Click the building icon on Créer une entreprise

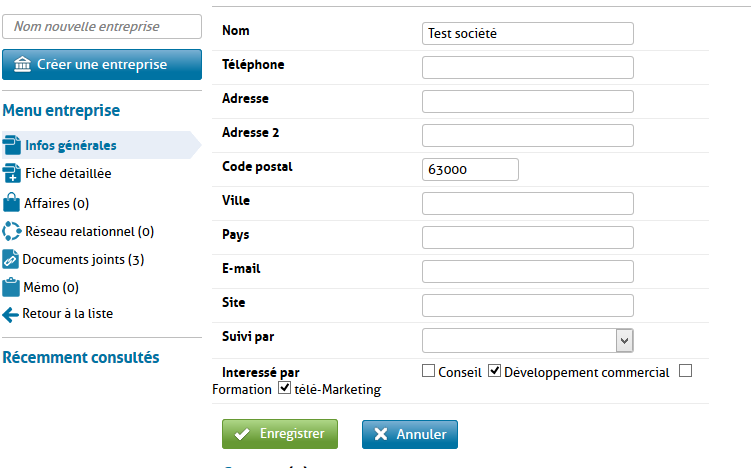point(22,64)
